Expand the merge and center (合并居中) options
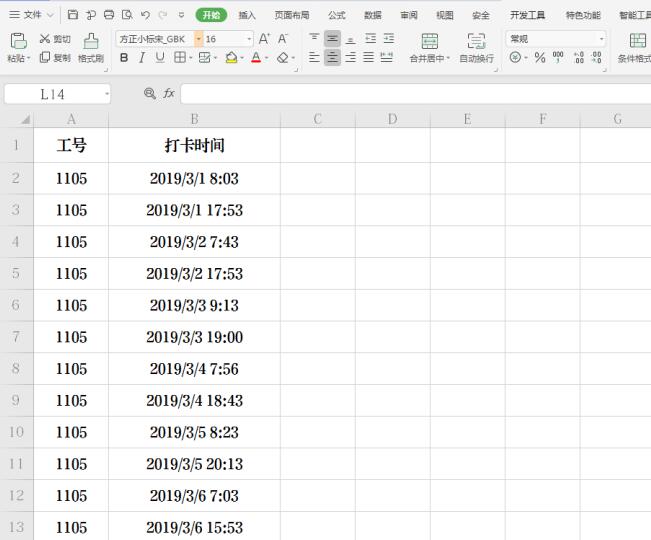 [x=448, y=58]
